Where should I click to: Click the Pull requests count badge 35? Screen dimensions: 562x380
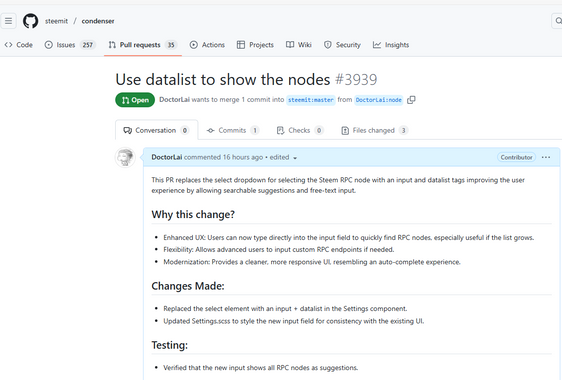171,45
